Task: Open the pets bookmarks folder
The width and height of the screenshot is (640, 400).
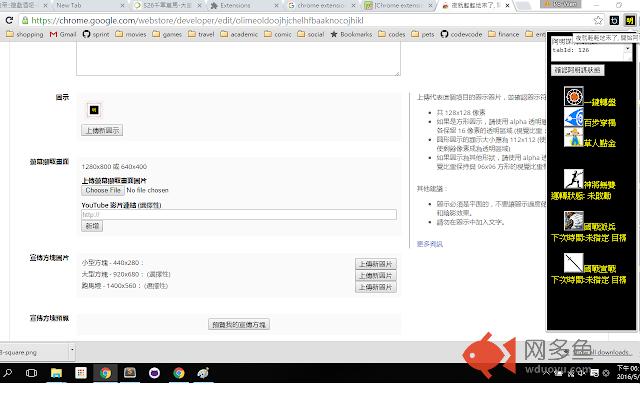Action: (x=423, y=34)
